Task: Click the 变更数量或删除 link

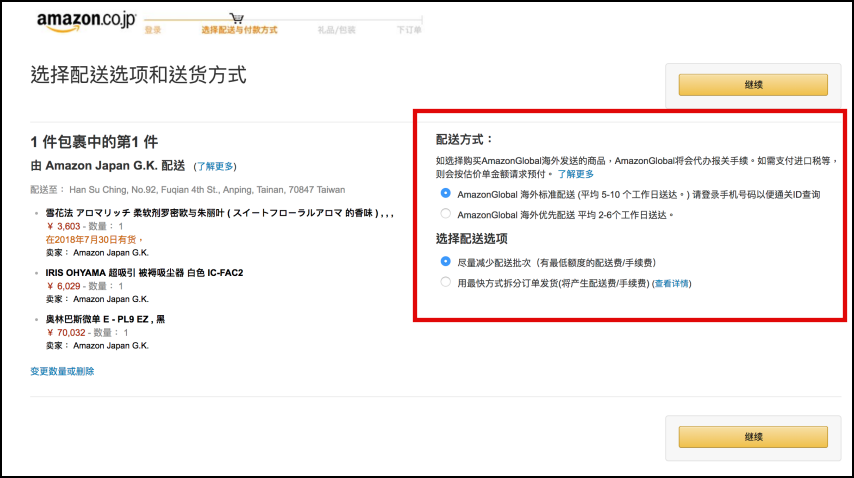Action: (62, 371)
